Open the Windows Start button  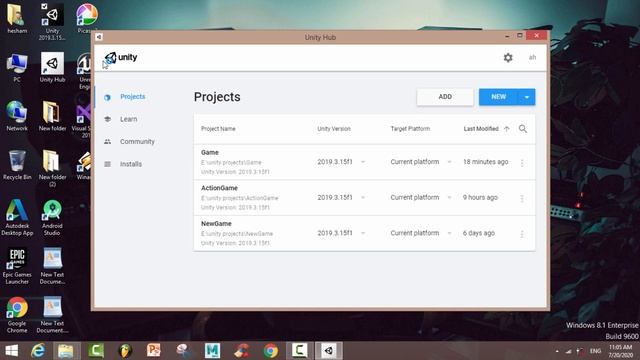(x=11, y=351)
